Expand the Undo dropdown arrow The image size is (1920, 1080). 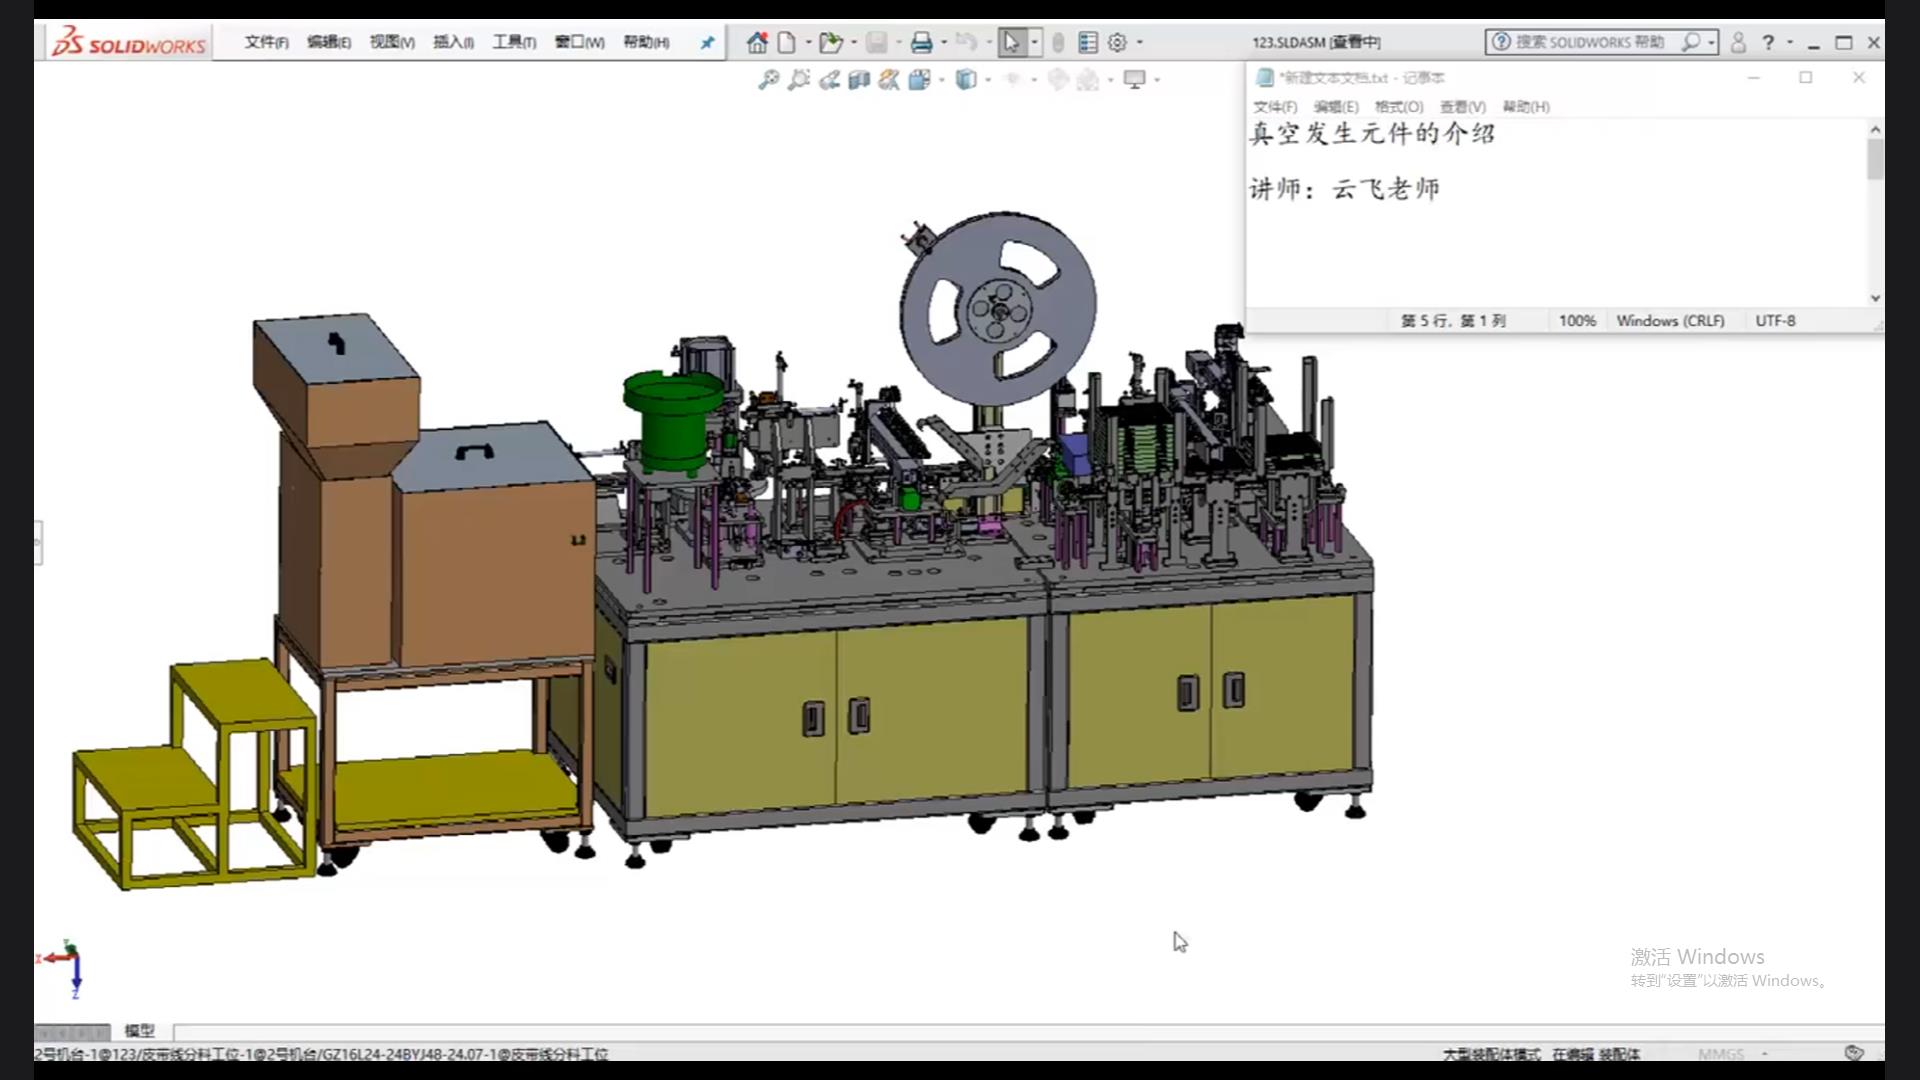(988, 43)
